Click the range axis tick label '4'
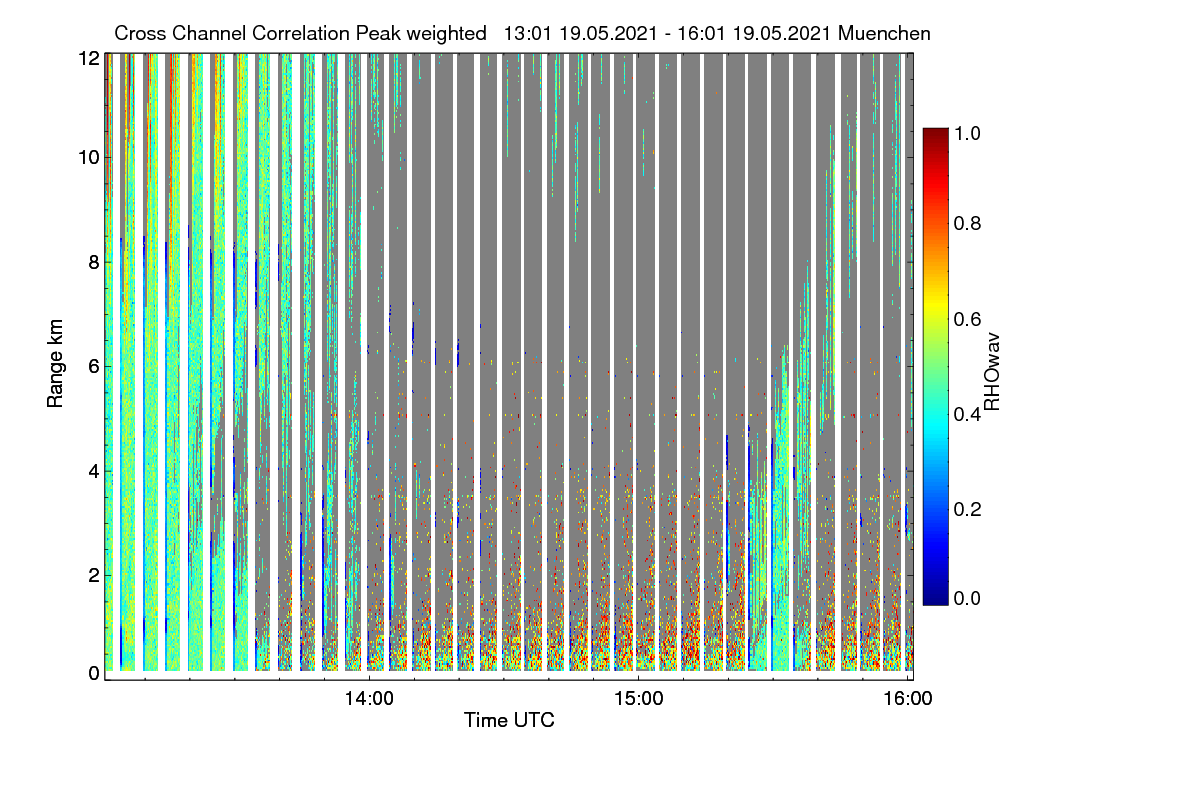The width and height of the screenshot is (1200, 800). tap(95, 471)
